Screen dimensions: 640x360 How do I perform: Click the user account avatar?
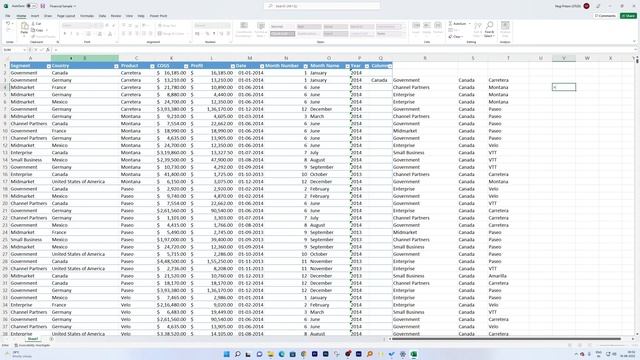[587, 6]
